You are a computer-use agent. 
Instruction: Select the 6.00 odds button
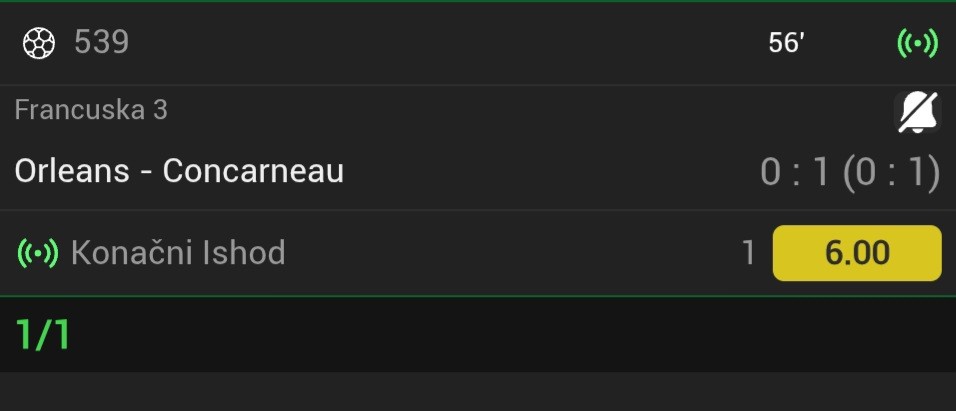click(856, 253)
